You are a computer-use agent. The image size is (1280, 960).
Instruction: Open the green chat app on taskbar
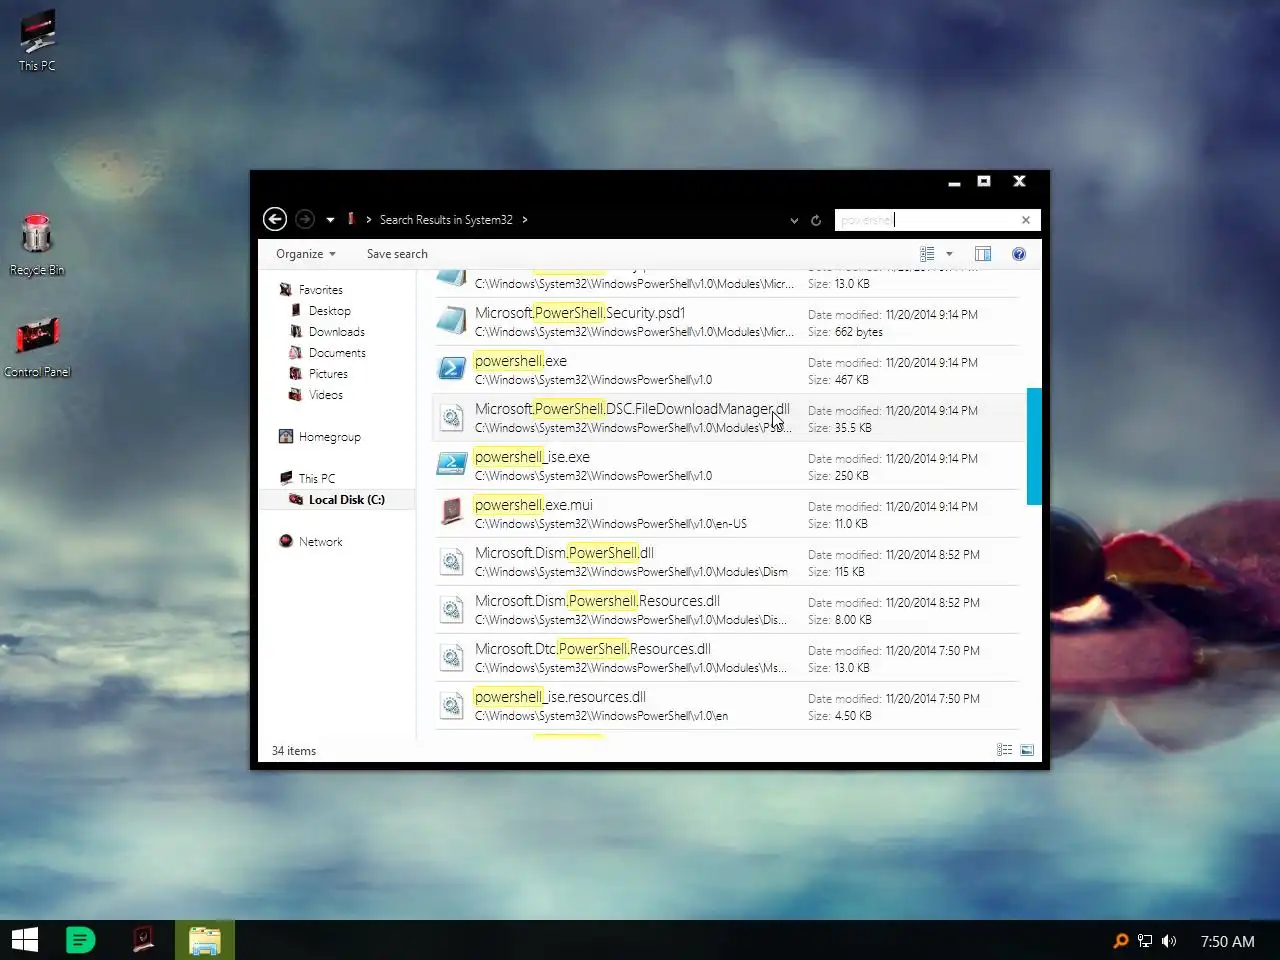[81, 940]
